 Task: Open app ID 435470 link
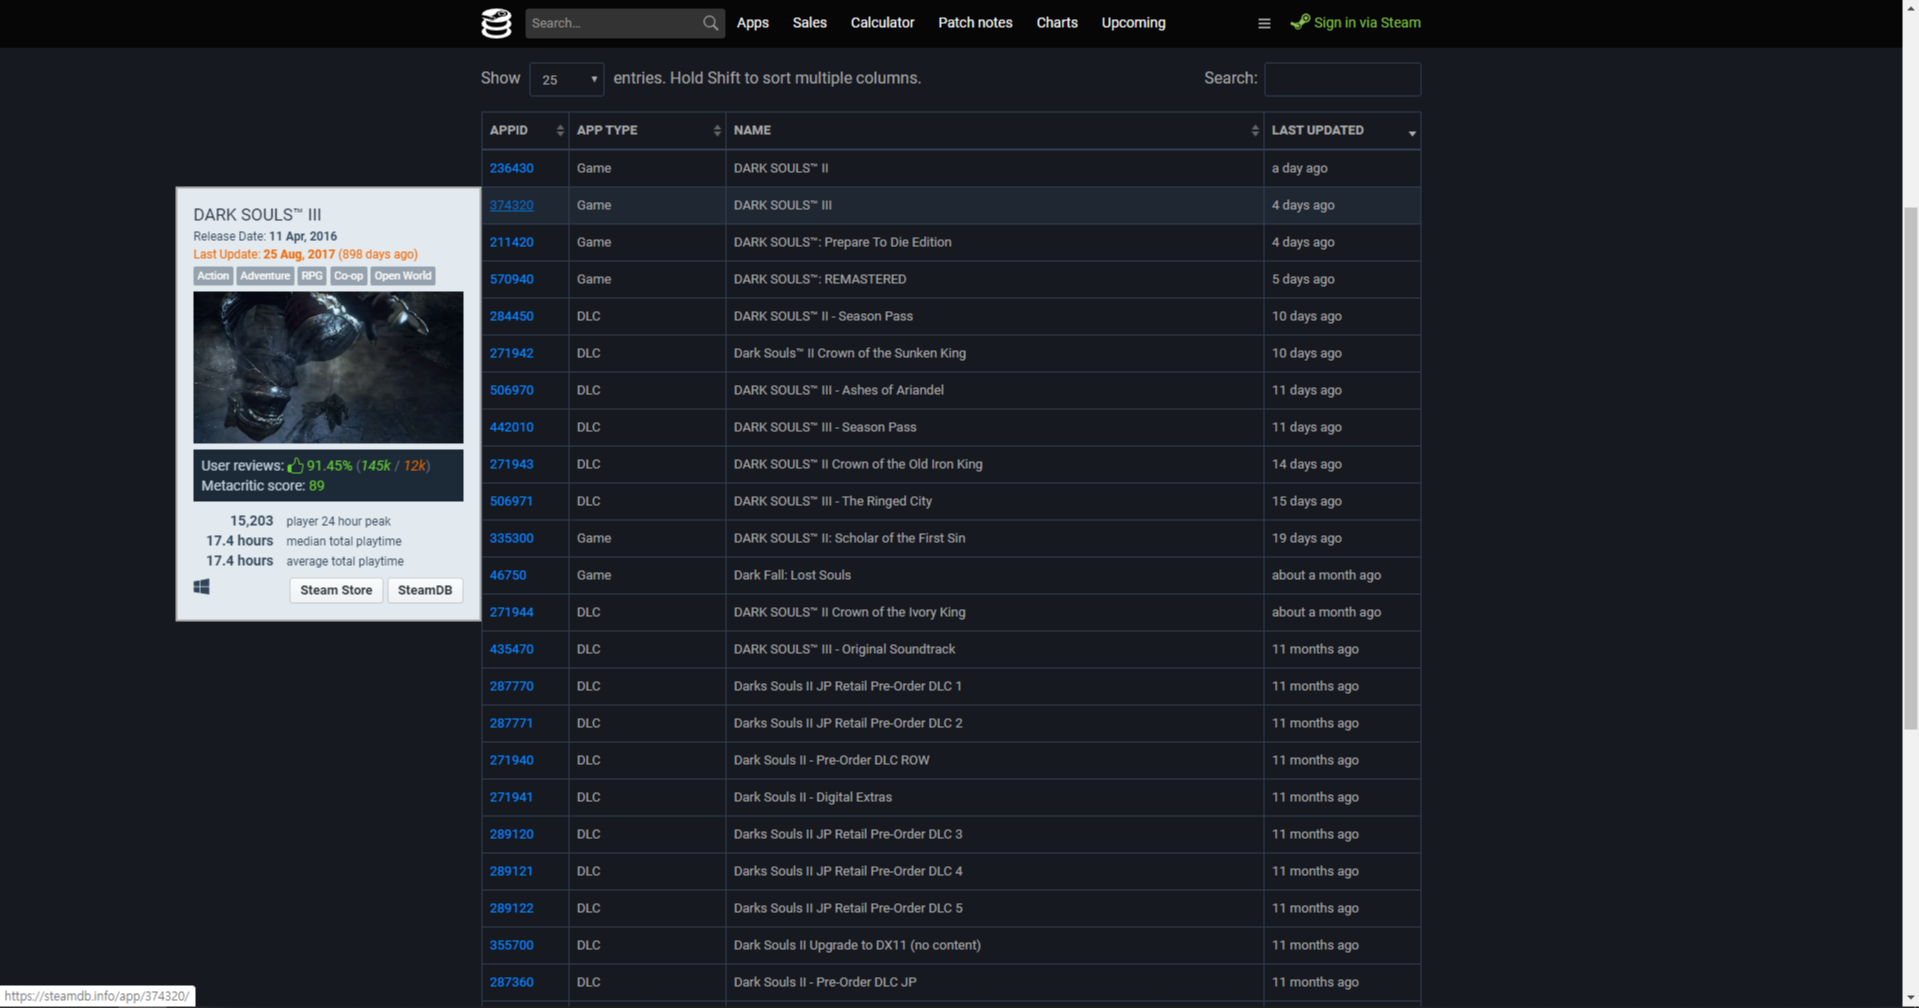point(511,649)
